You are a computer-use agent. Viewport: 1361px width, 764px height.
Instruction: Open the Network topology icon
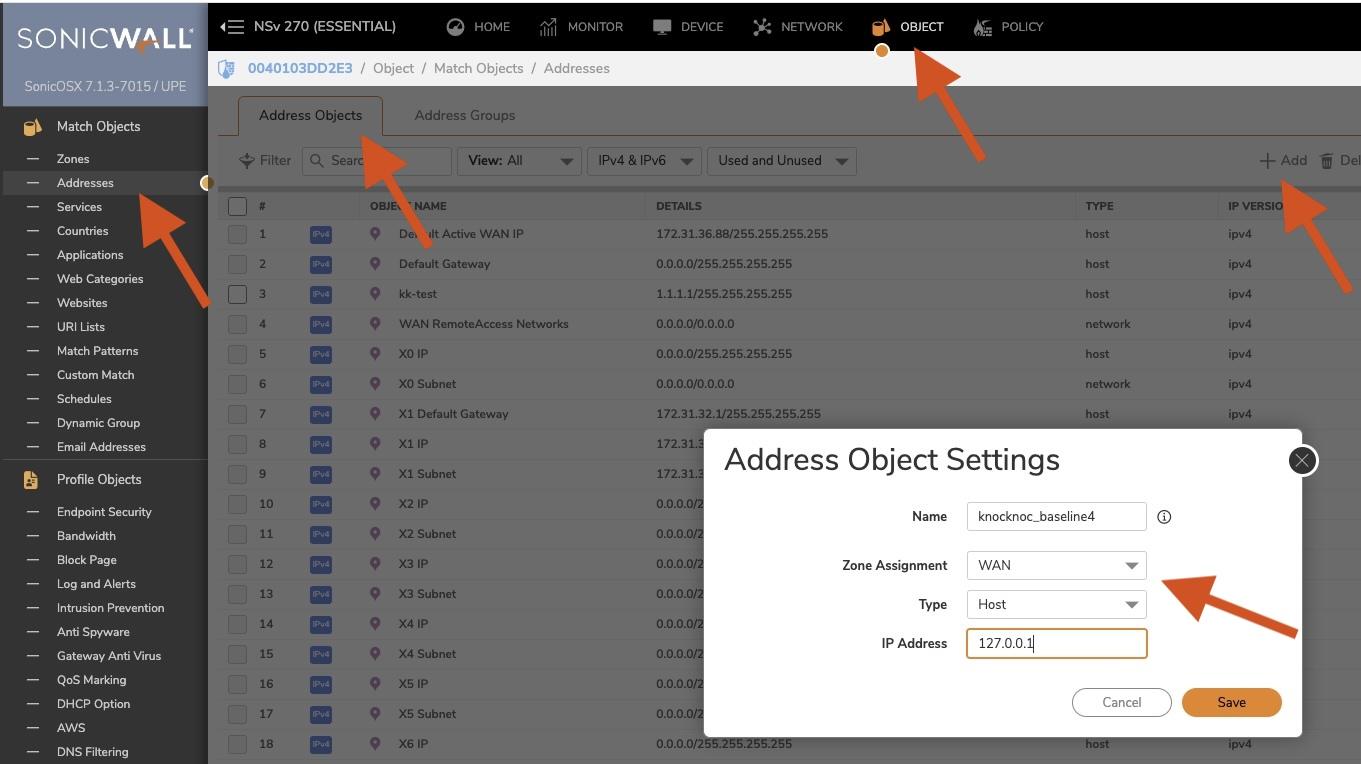tap(762, 27)
